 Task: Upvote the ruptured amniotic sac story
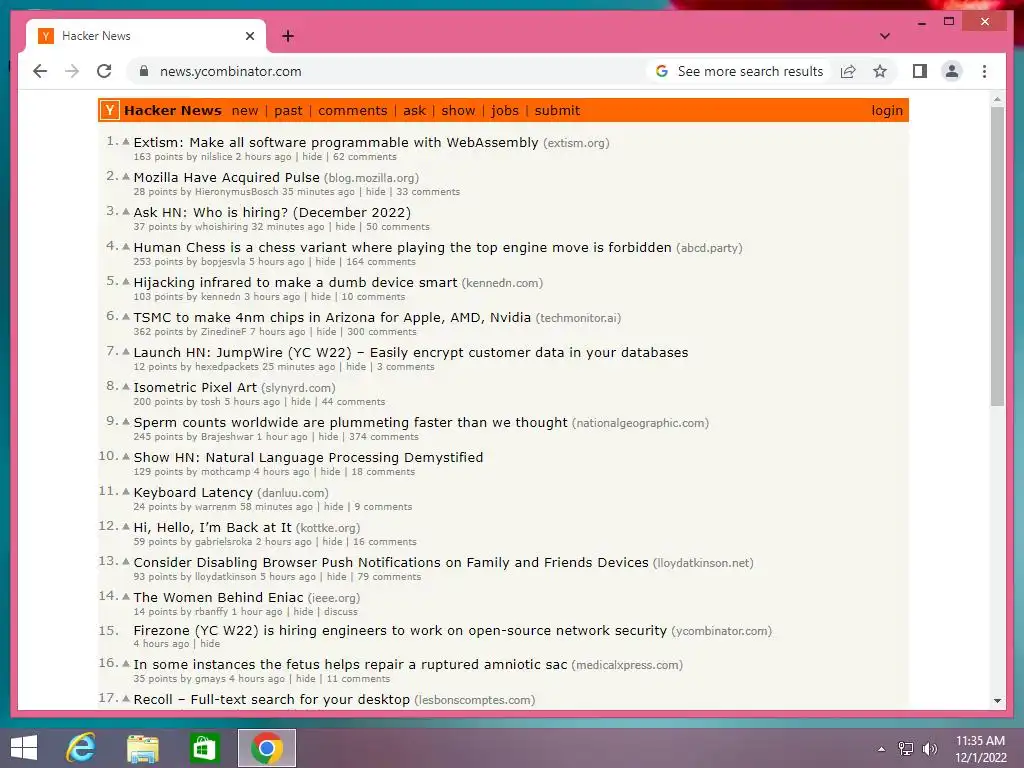click(126, 664)
